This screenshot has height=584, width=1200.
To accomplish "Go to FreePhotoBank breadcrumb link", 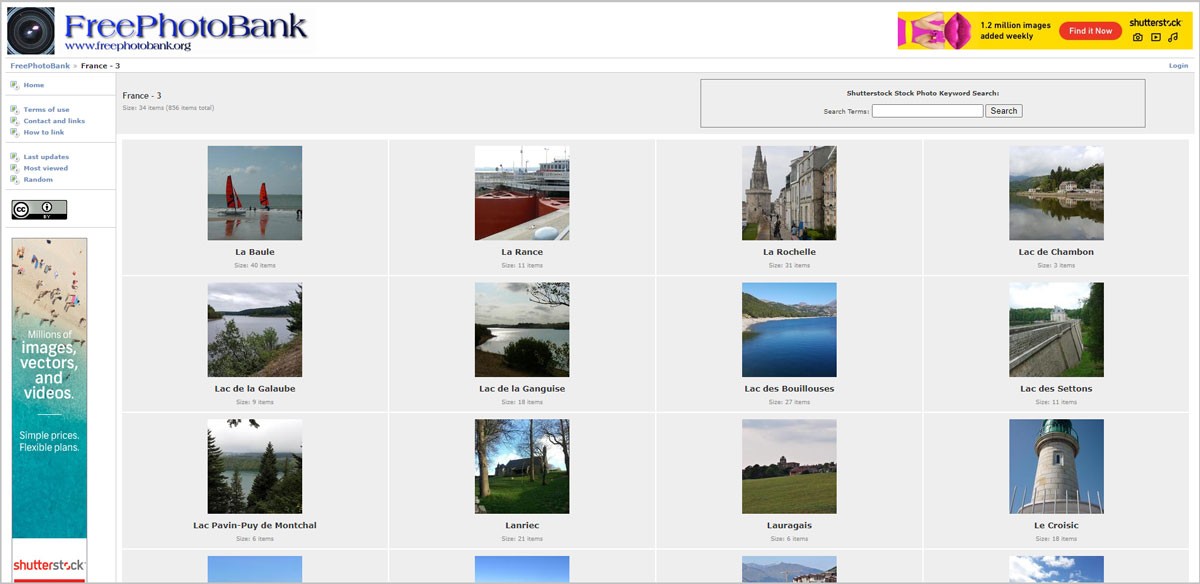I will [40, 66].
